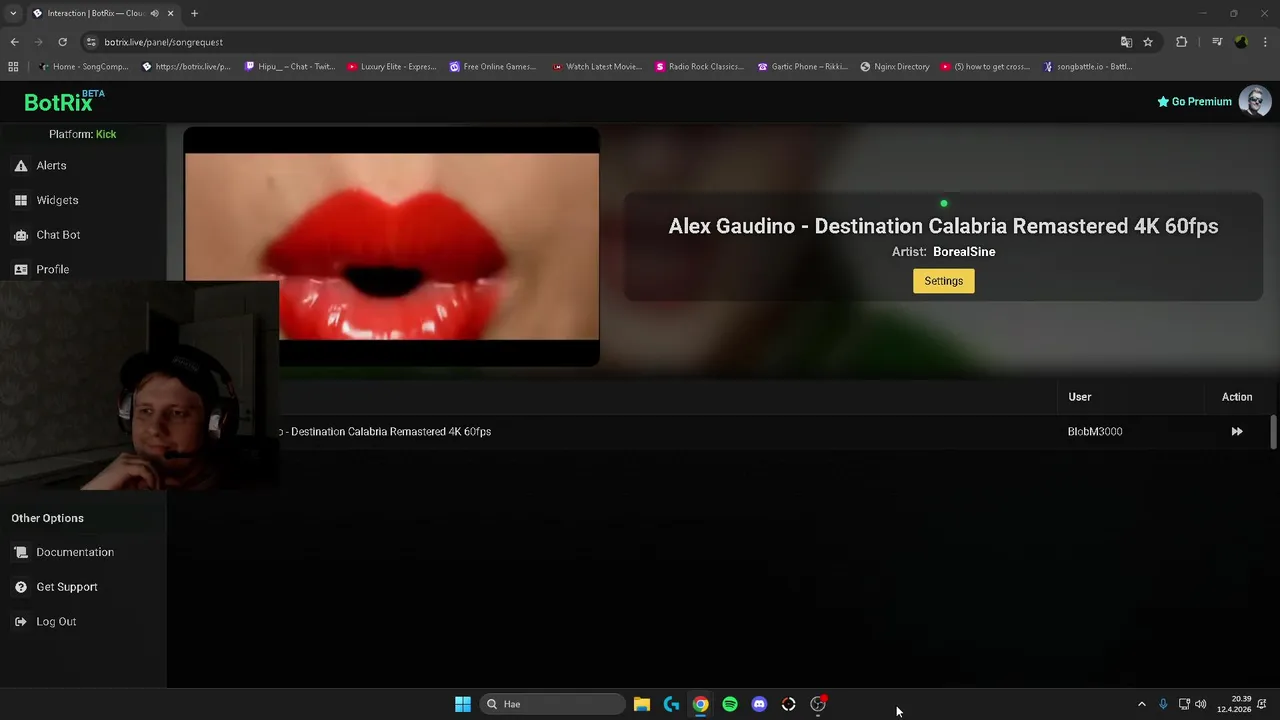
Task: Mute the tab via speaker icon
Action: [x=154, y=13]
